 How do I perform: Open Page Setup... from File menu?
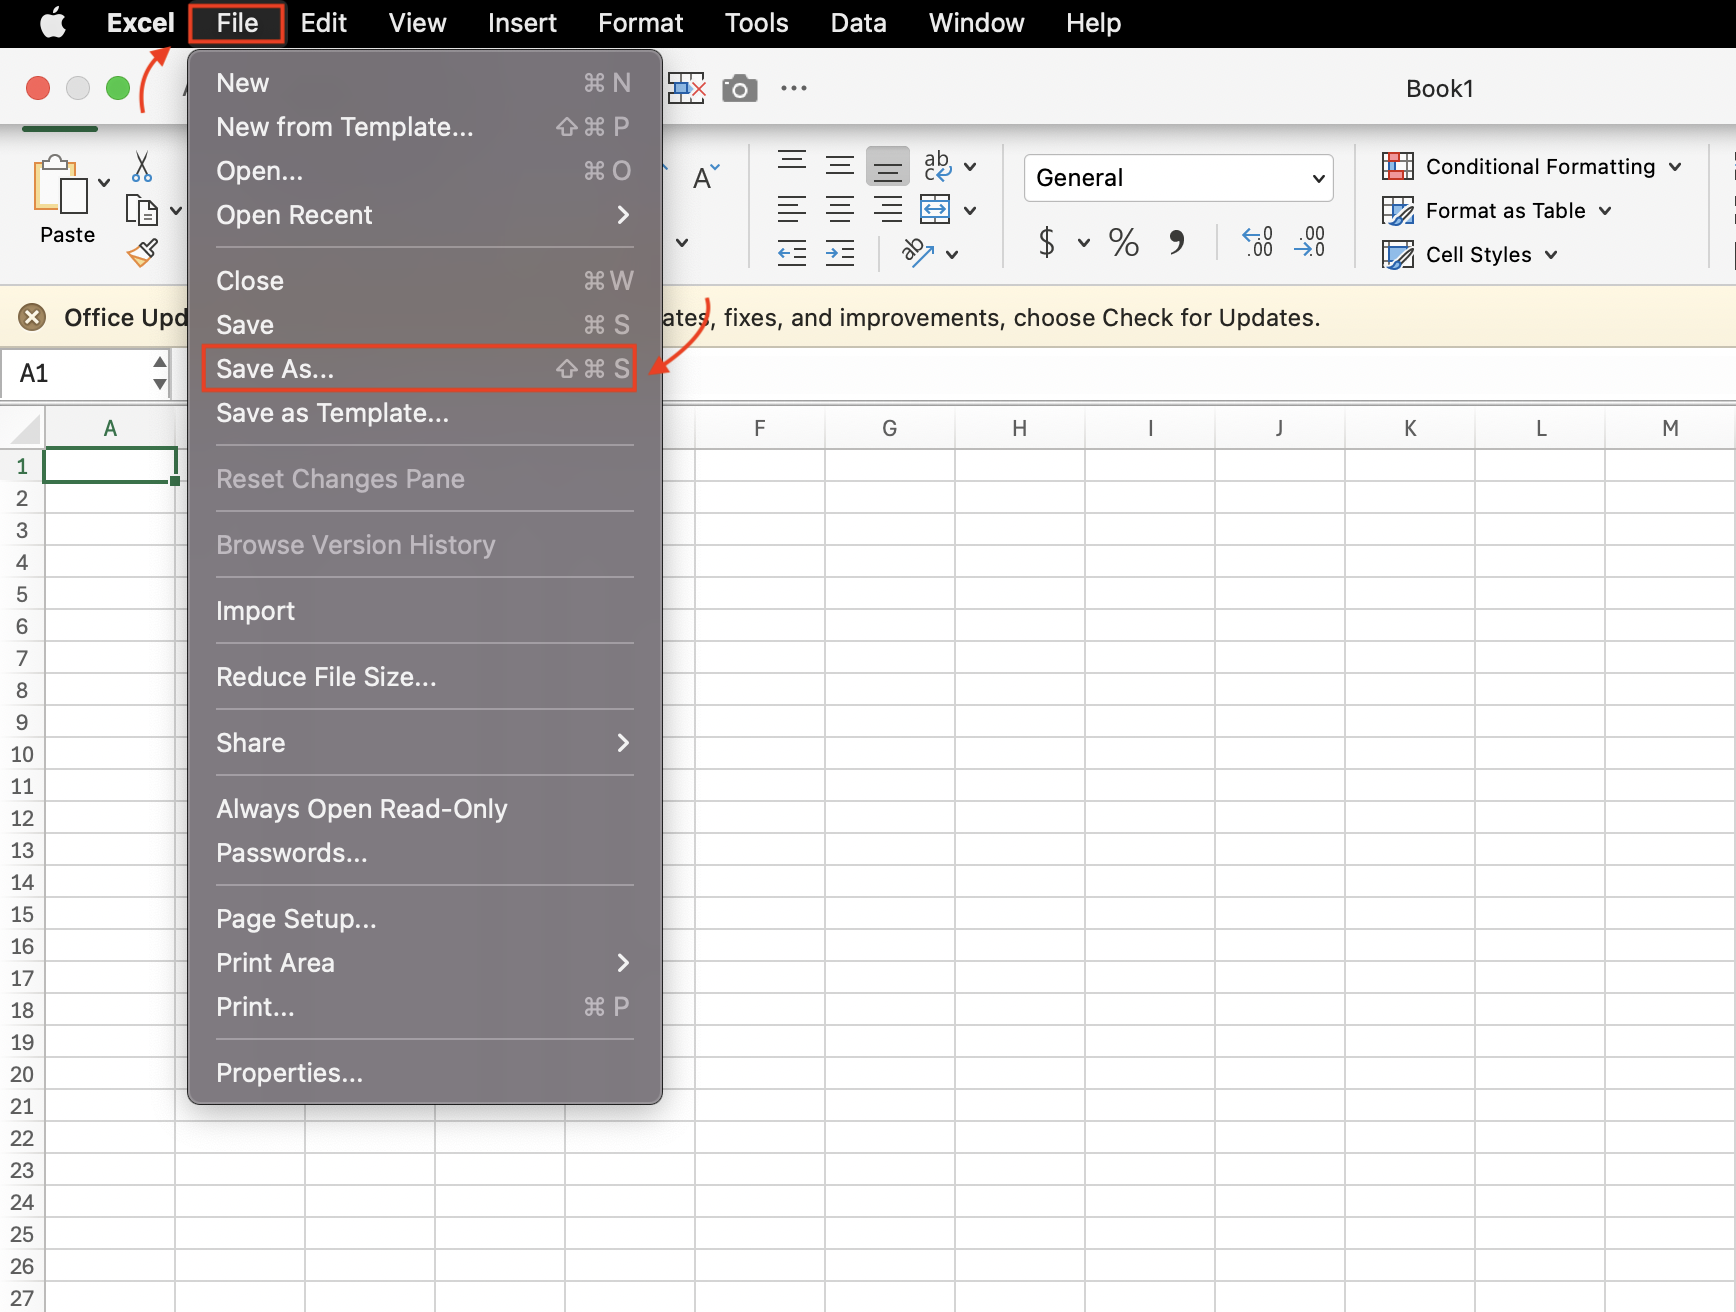click(424, 919)
